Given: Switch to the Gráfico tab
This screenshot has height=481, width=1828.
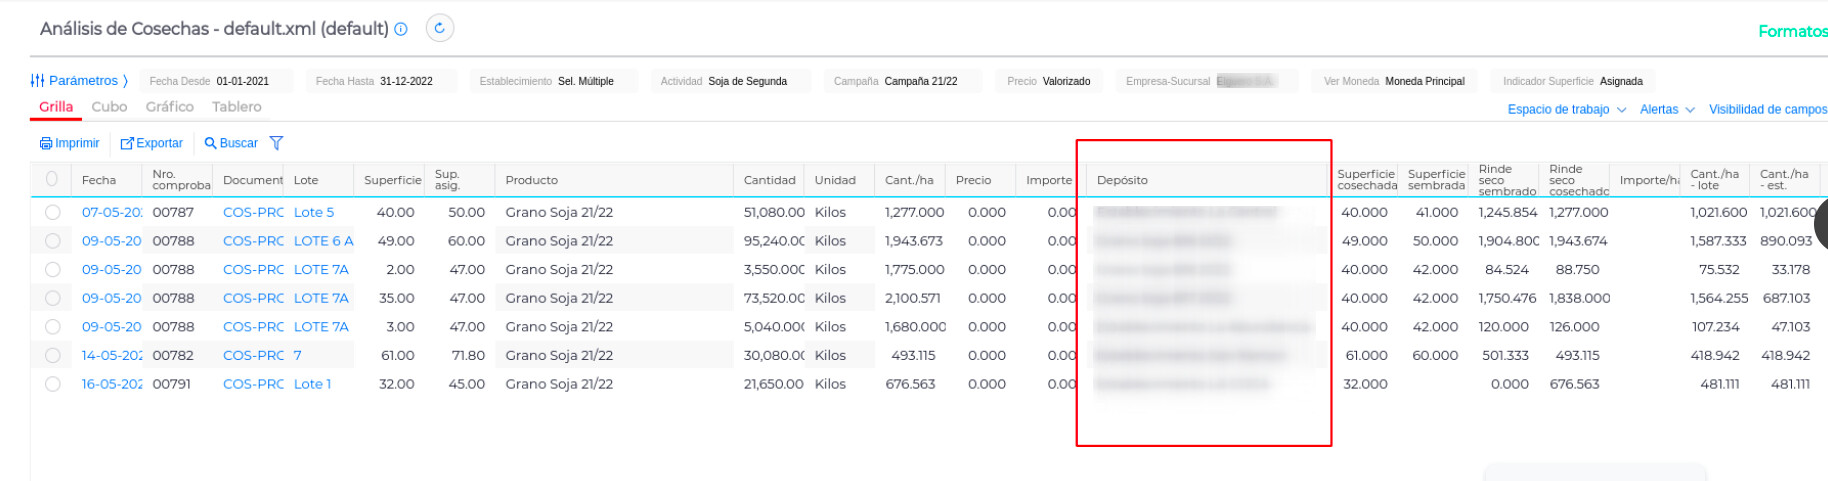Looking at the screenshot, I should pos(169,107).
